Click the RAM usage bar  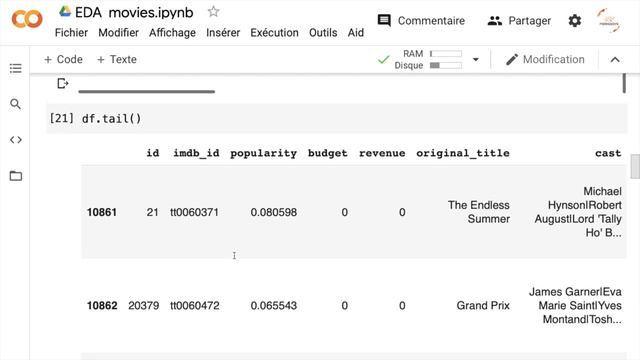pyautogui.click(x=446, y=53)
